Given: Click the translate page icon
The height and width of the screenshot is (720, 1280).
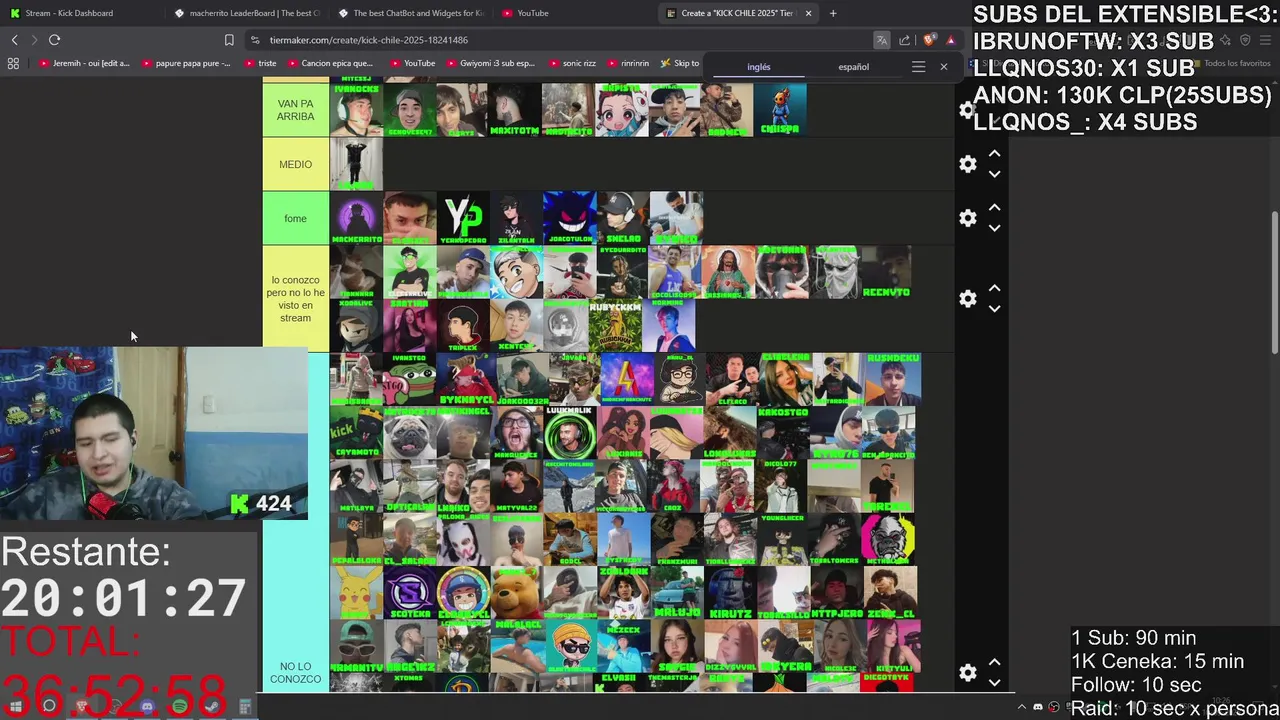Looking at the screenshot, I should coord(881,40).
